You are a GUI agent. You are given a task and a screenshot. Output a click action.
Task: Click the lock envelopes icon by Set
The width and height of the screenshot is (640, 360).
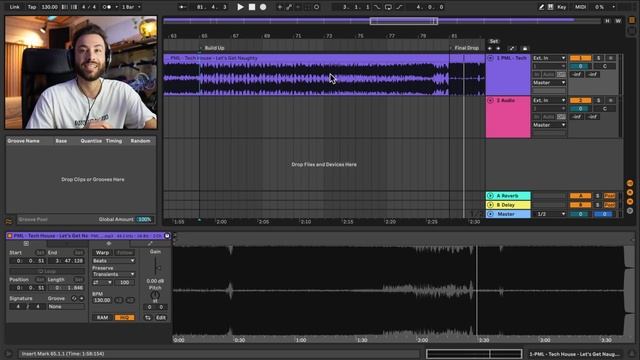click(x=525, y=48)
